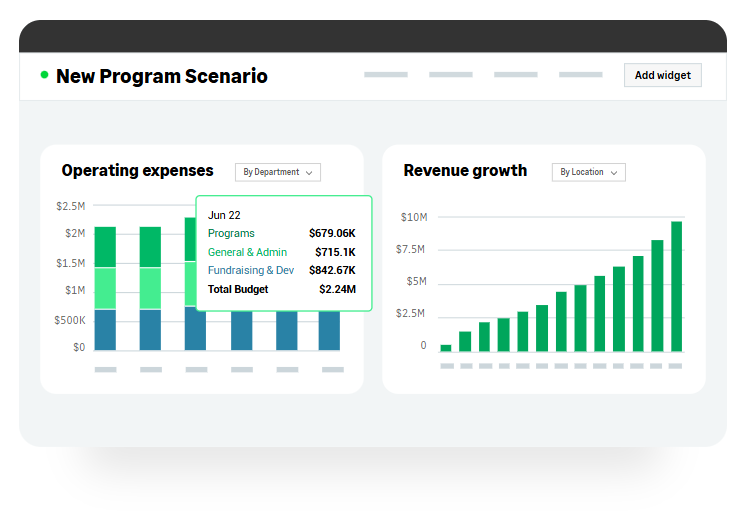This screenshot has width=746, height=517.
Task: Click the Fundraising & Dev tooltip row
Action: (x=282, y=270)
